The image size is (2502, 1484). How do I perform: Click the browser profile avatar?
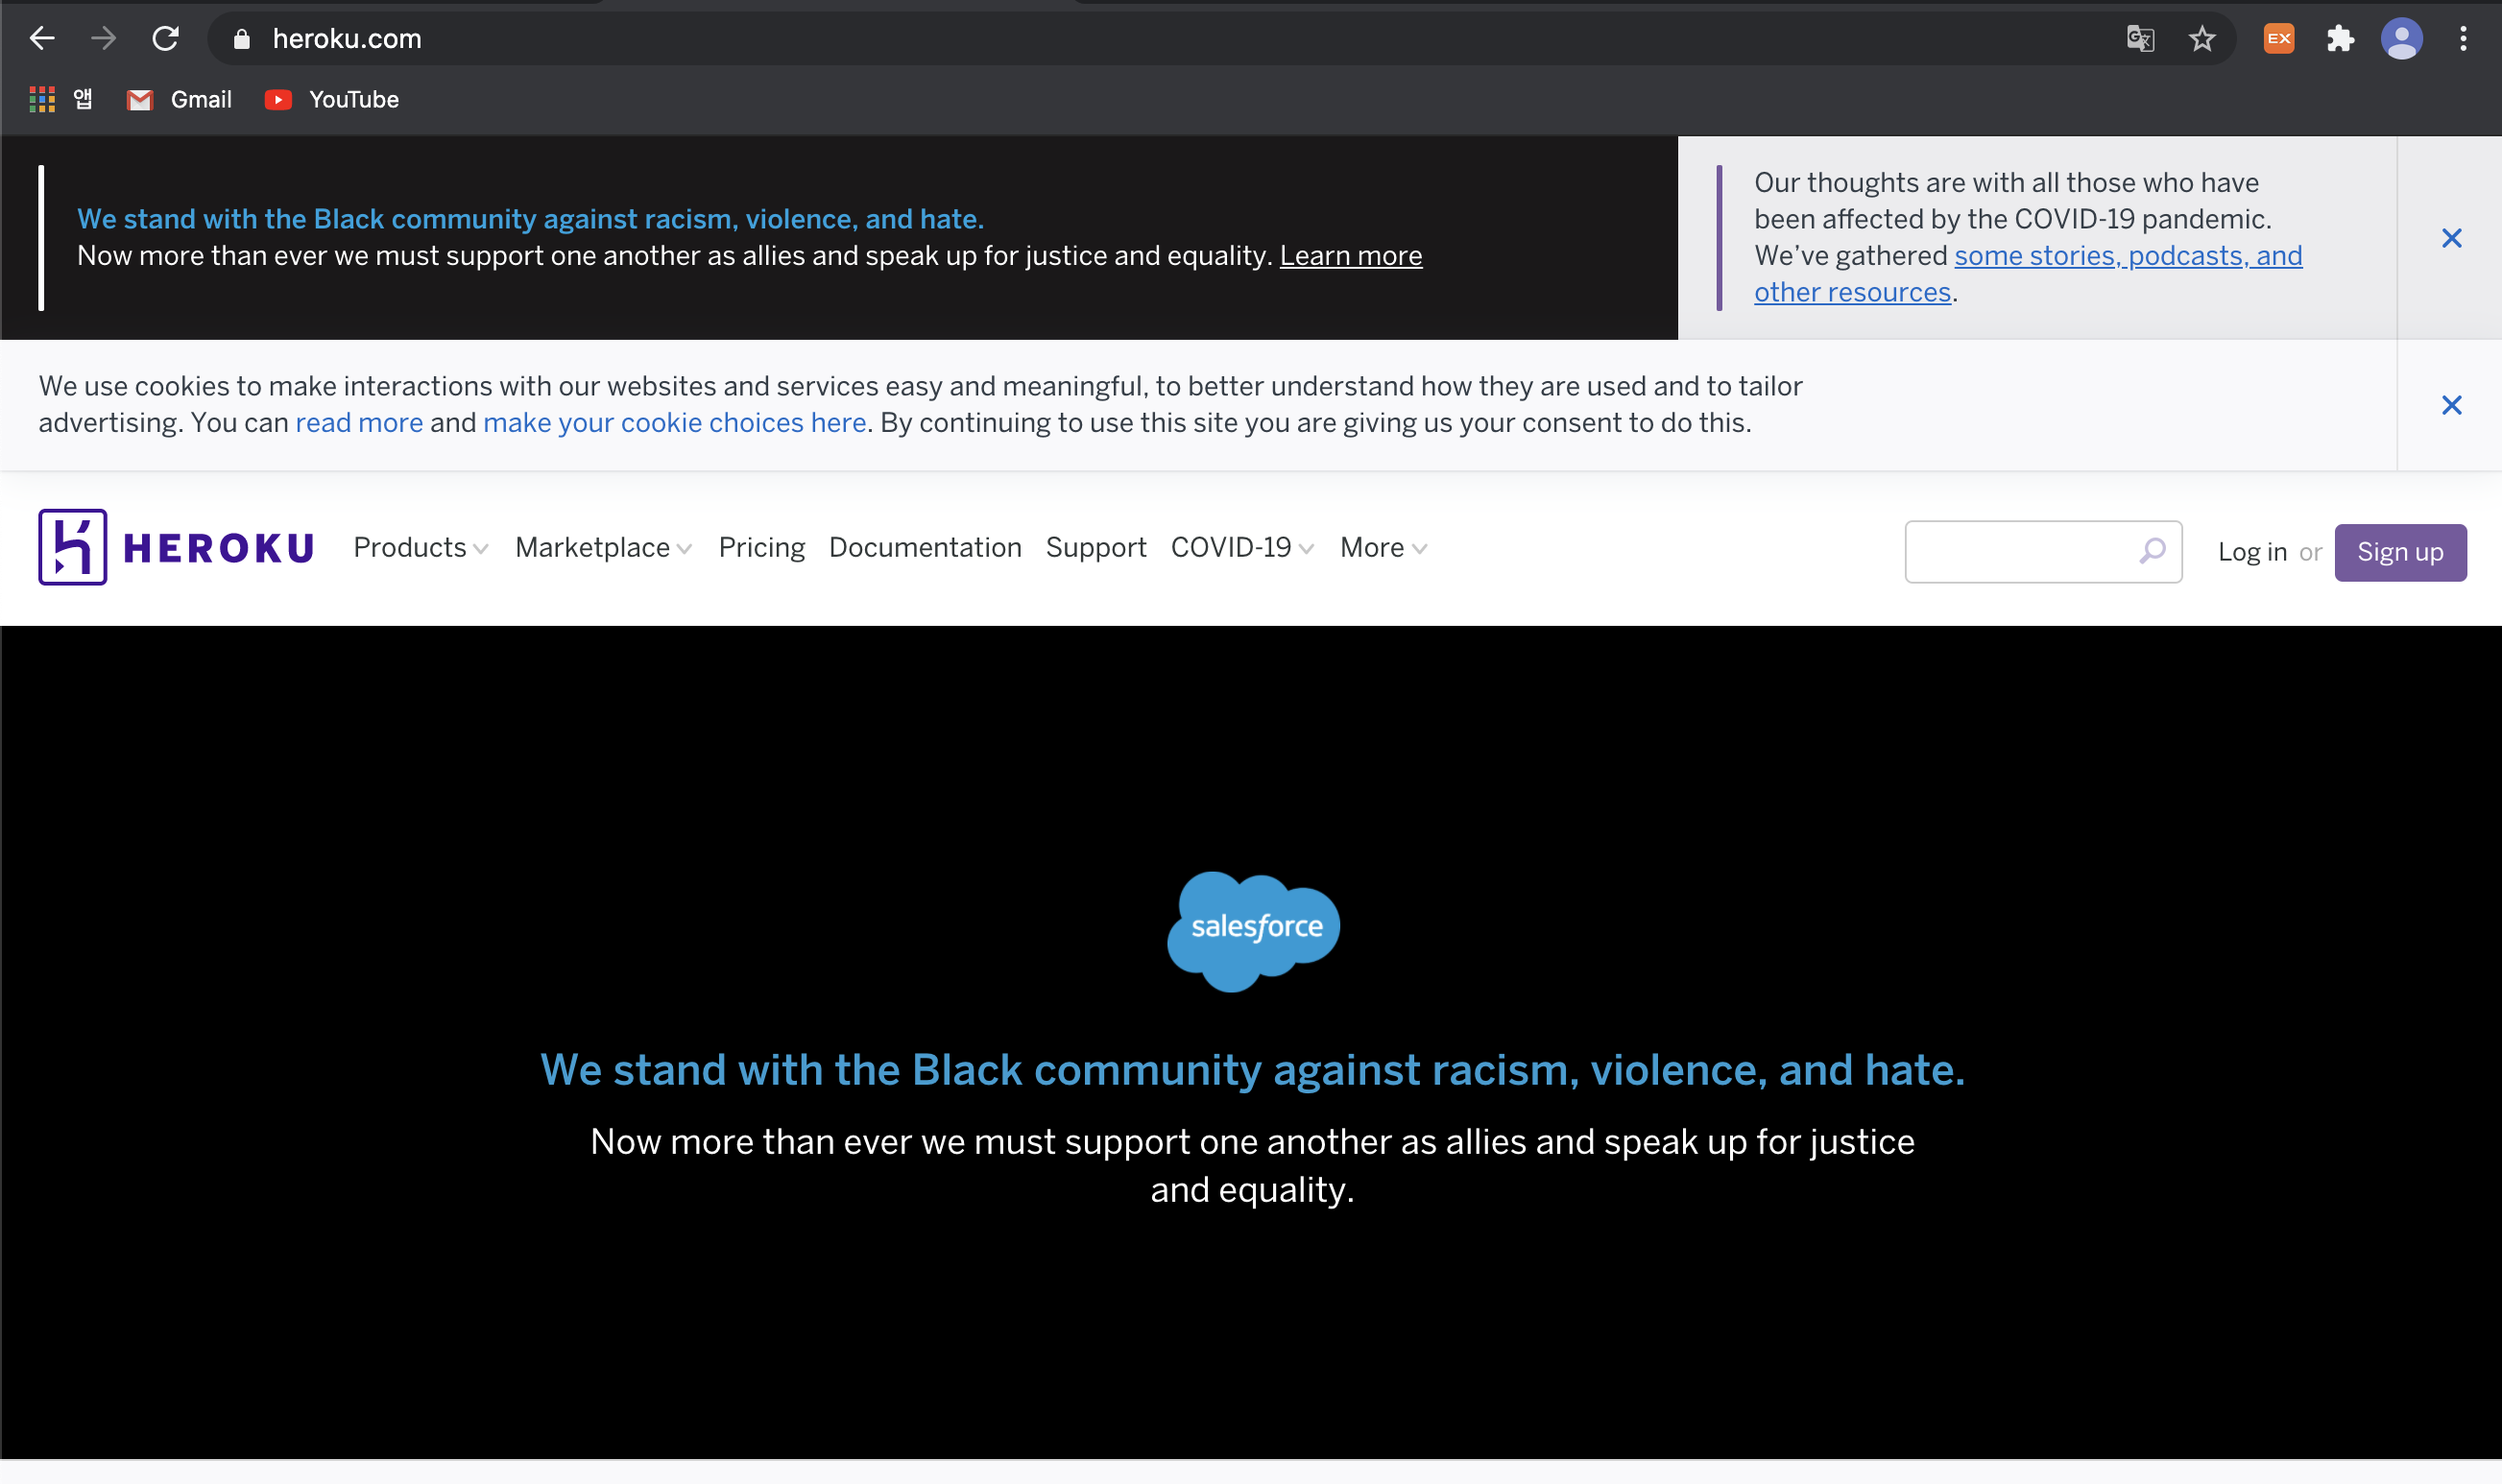pos(2403,38)
